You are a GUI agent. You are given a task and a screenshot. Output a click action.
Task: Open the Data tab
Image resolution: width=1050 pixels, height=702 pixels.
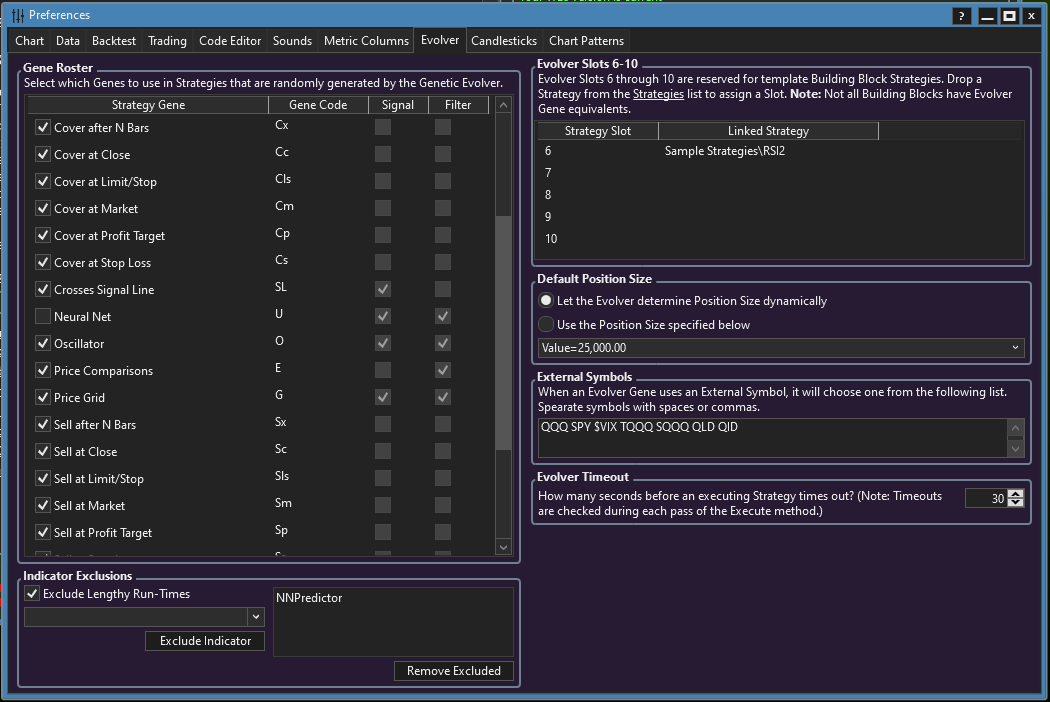point(68,41)
